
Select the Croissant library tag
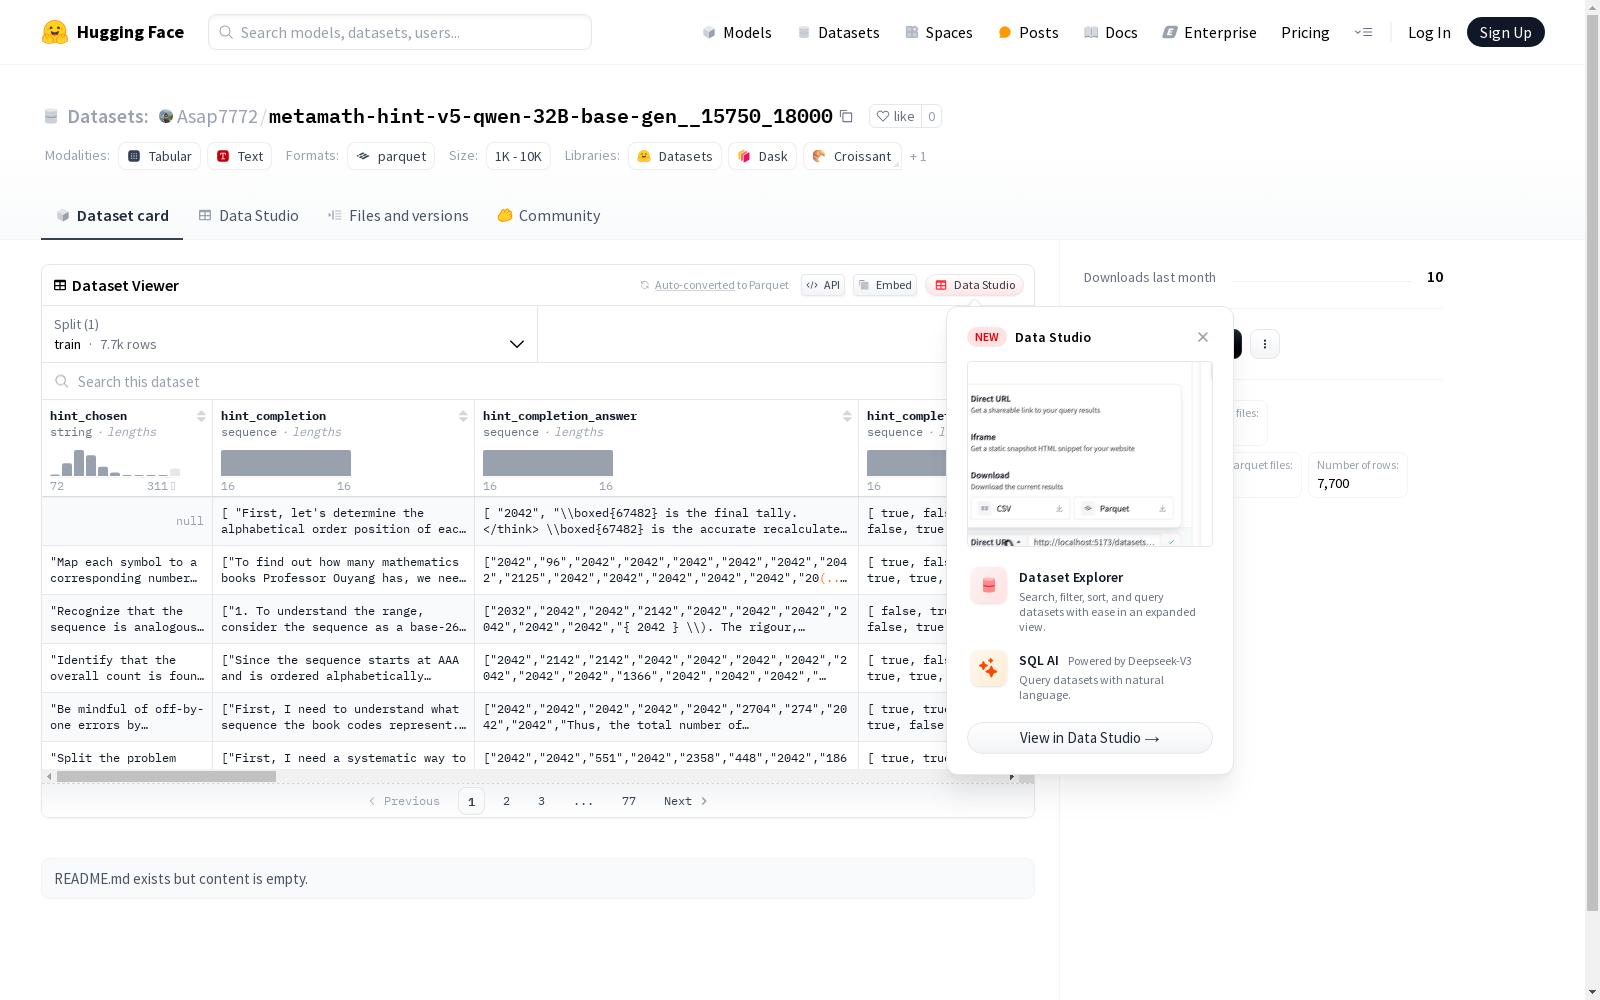(852, 156)
